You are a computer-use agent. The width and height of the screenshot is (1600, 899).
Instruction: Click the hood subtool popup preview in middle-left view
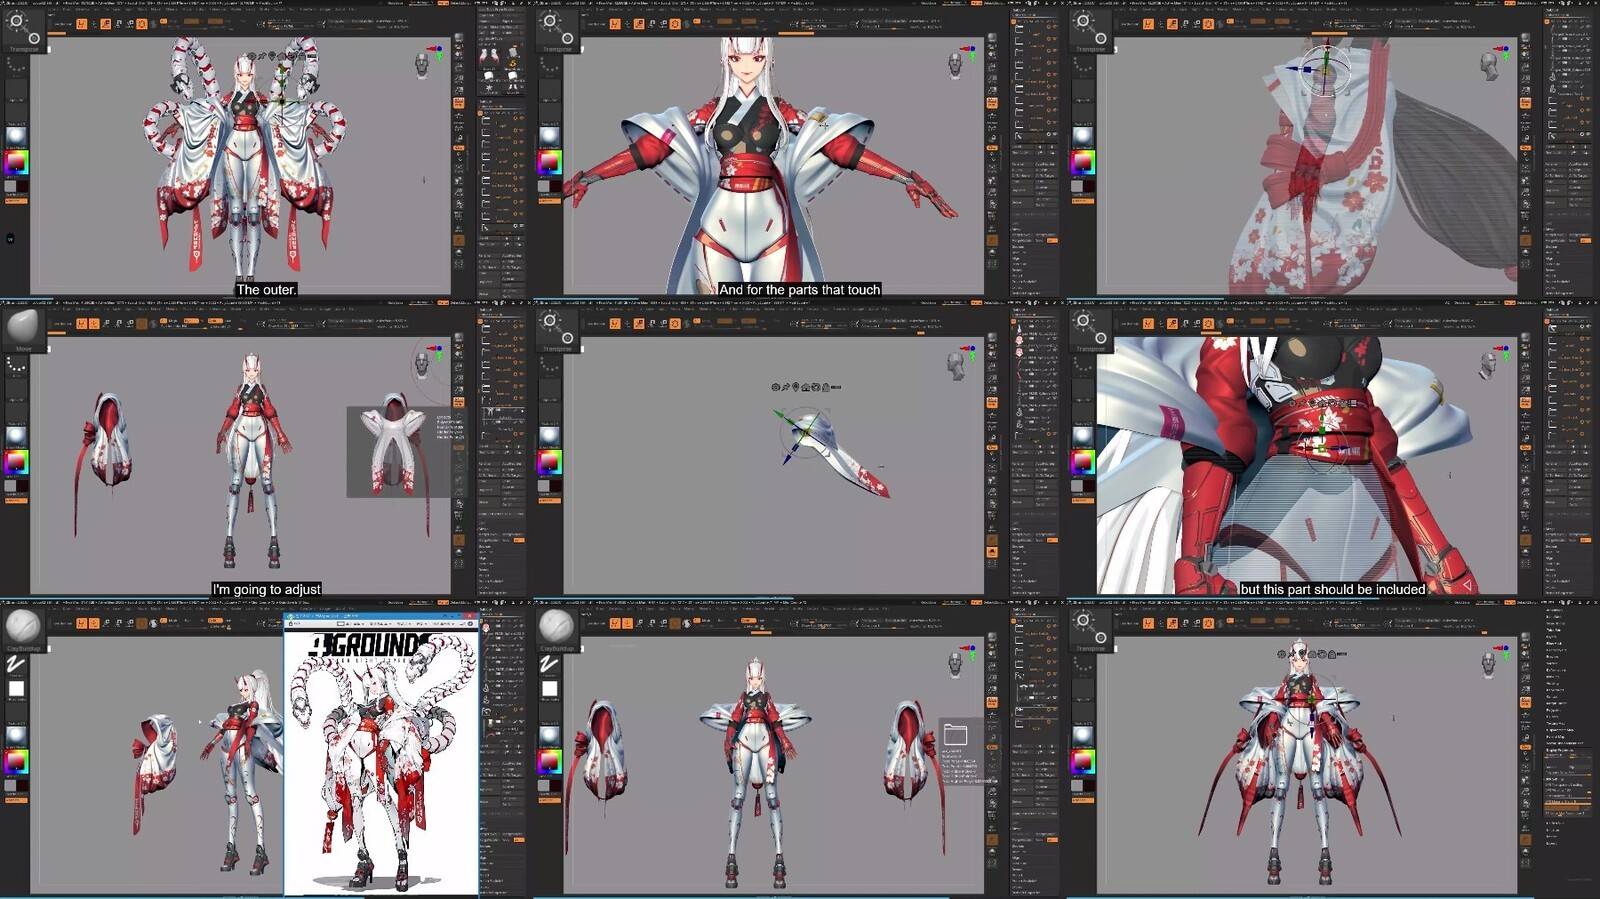(399, 451)
